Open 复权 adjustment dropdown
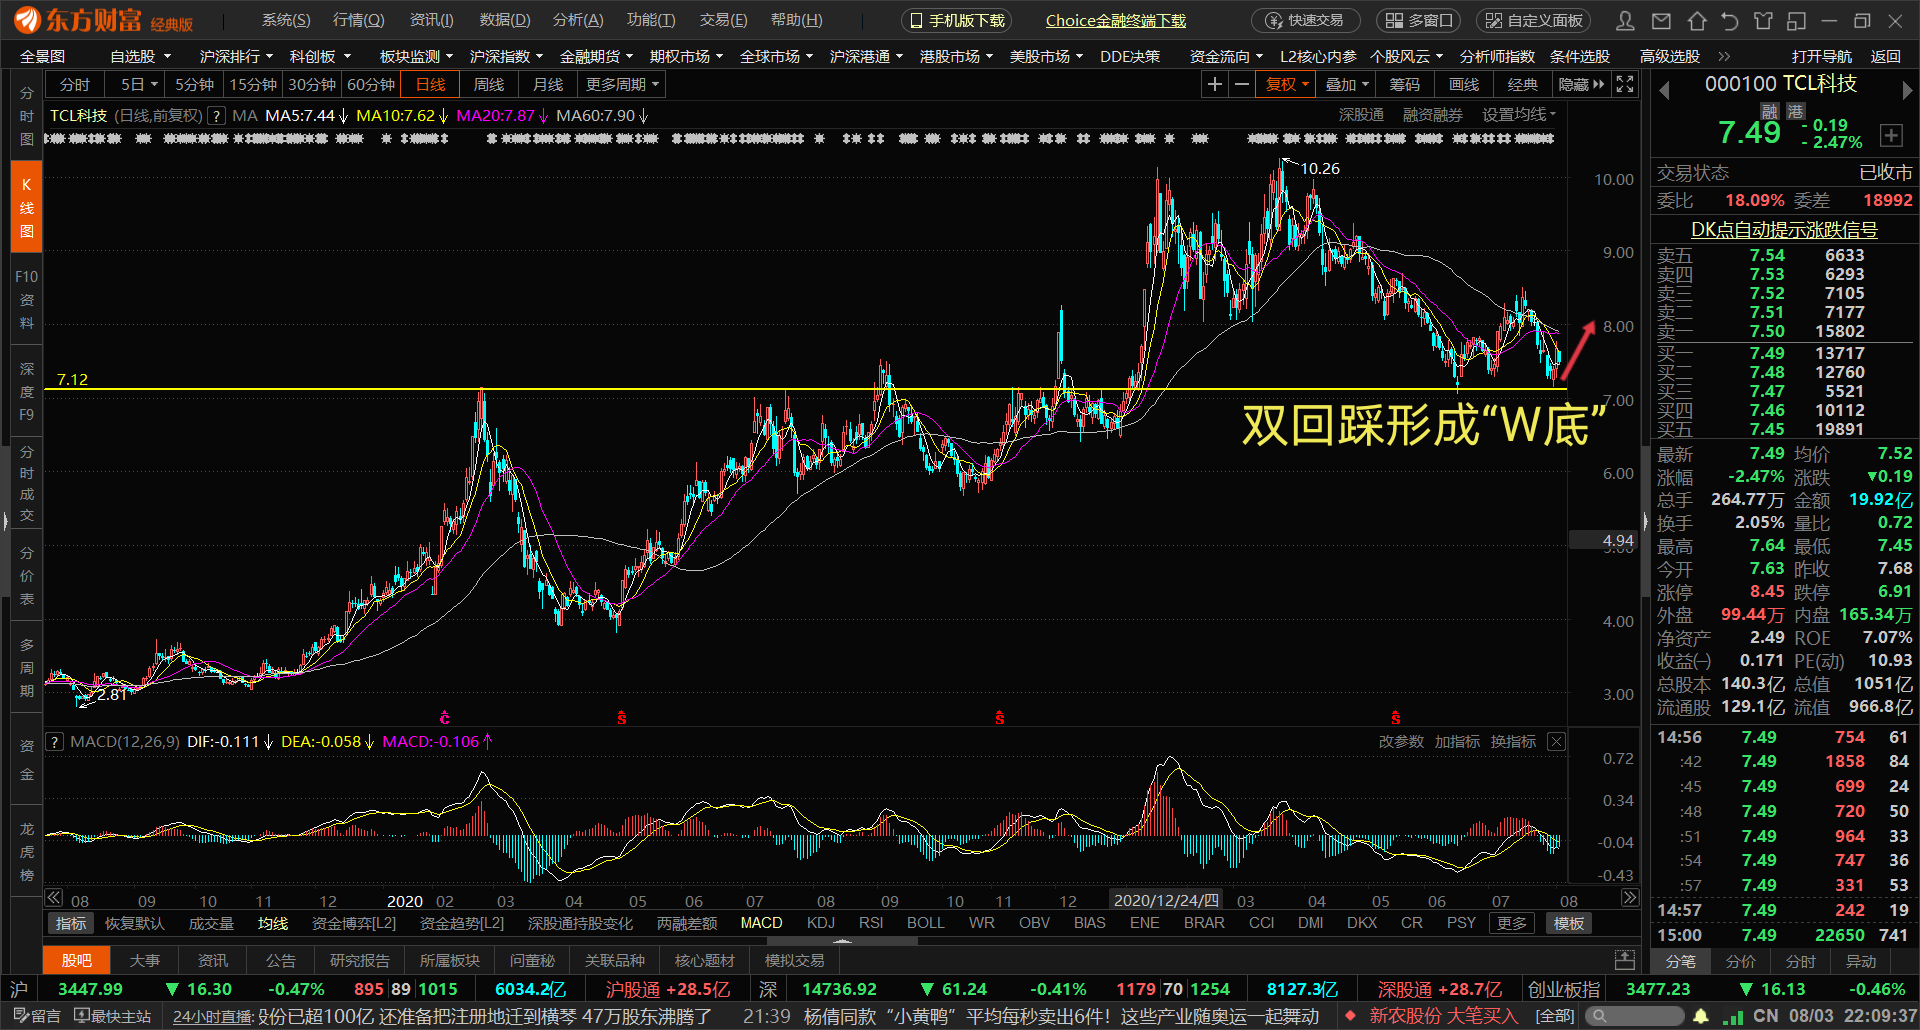Screen dimensions: 1920x1030 tap(1286, 85)
